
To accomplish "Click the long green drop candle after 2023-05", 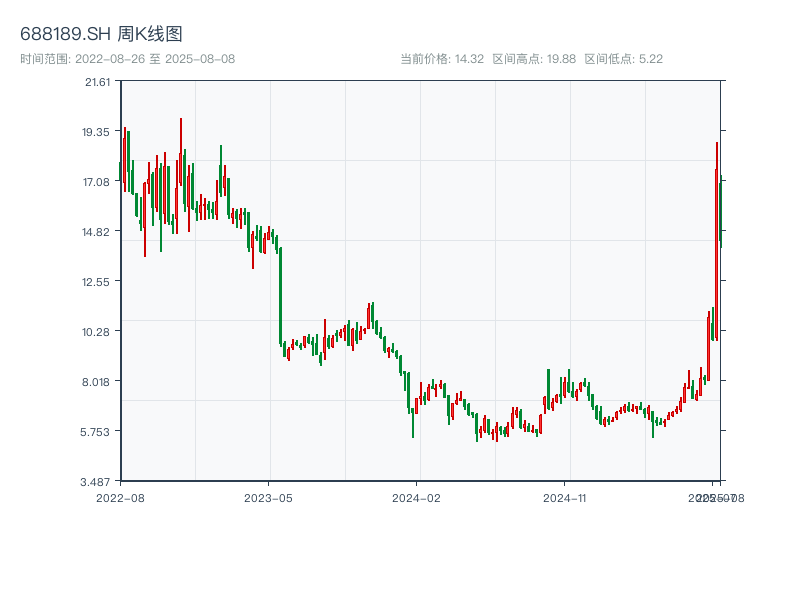I will point(281,295).
